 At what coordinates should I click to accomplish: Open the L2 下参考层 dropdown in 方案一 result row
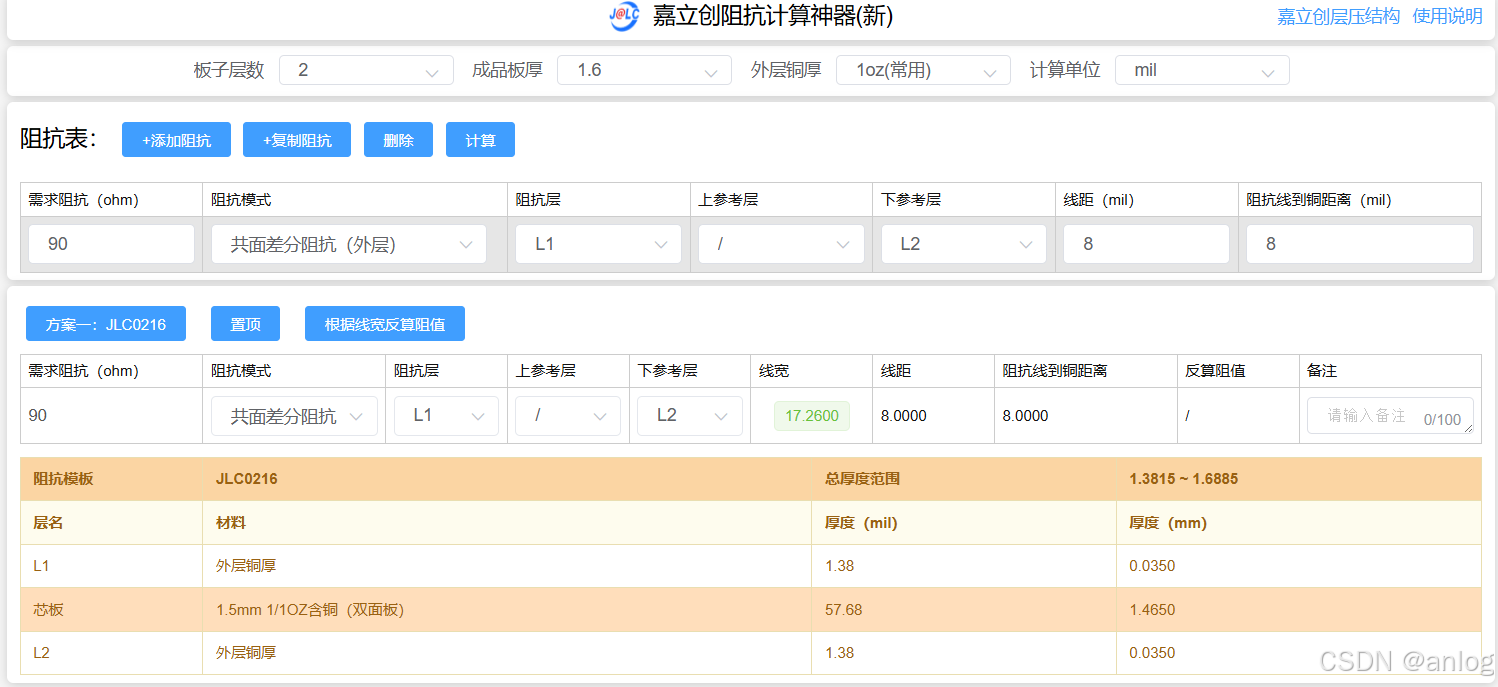point(690,416)
